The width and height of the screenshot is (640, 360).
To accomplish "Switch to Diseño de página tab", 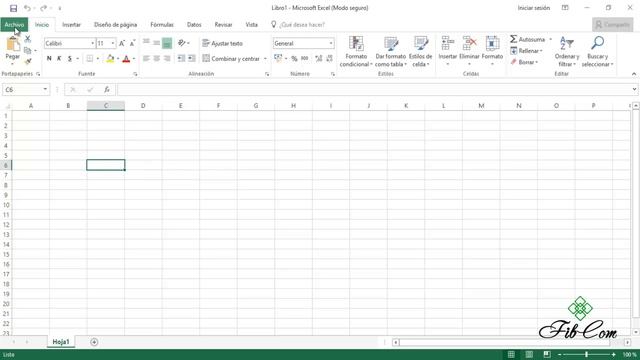I will click(116, 24).
